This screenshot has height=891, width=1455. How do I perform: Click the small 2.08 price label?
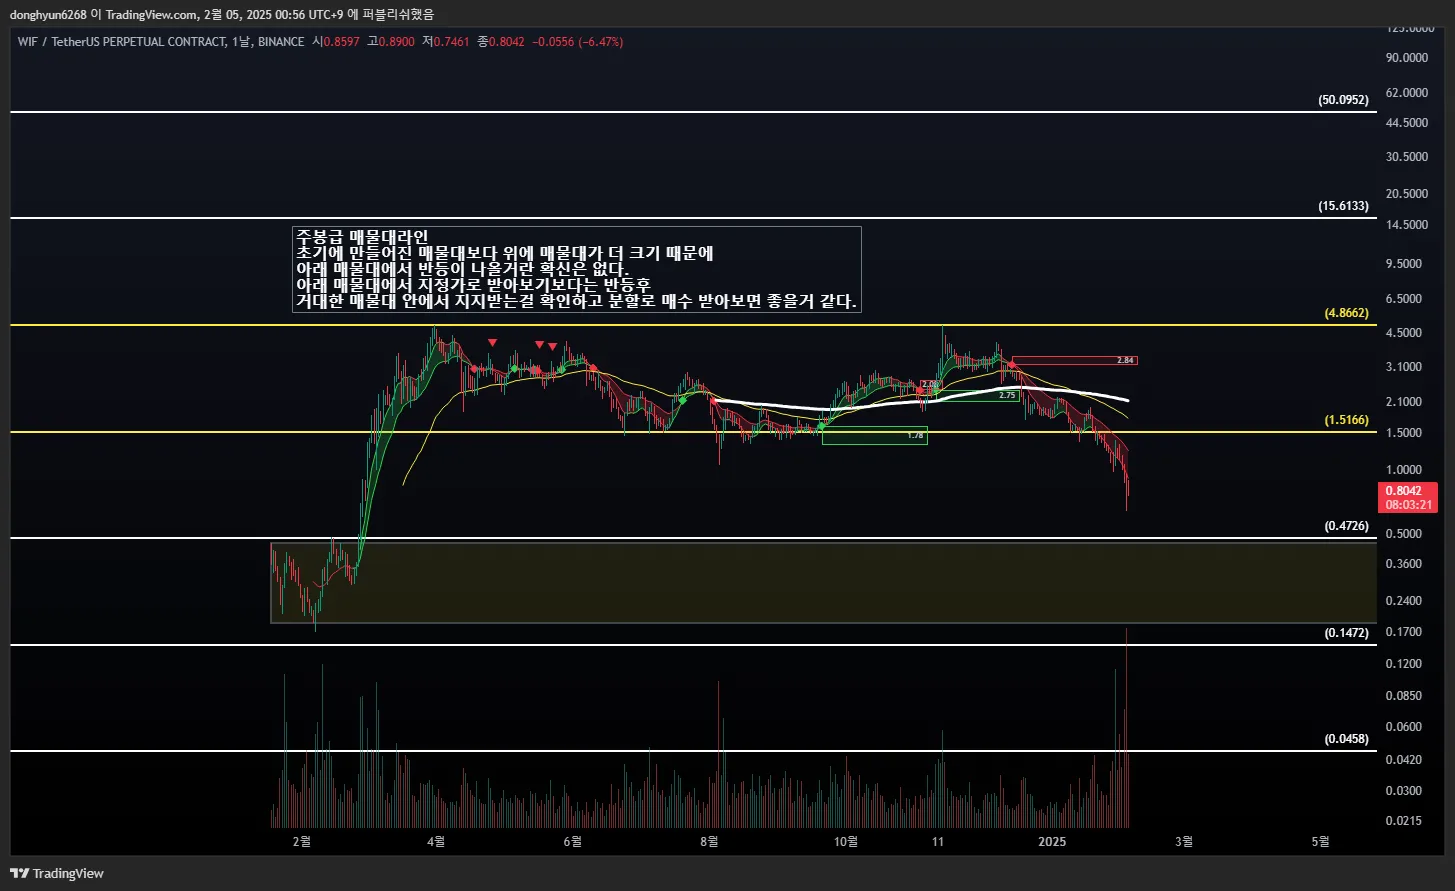(930, 384)
